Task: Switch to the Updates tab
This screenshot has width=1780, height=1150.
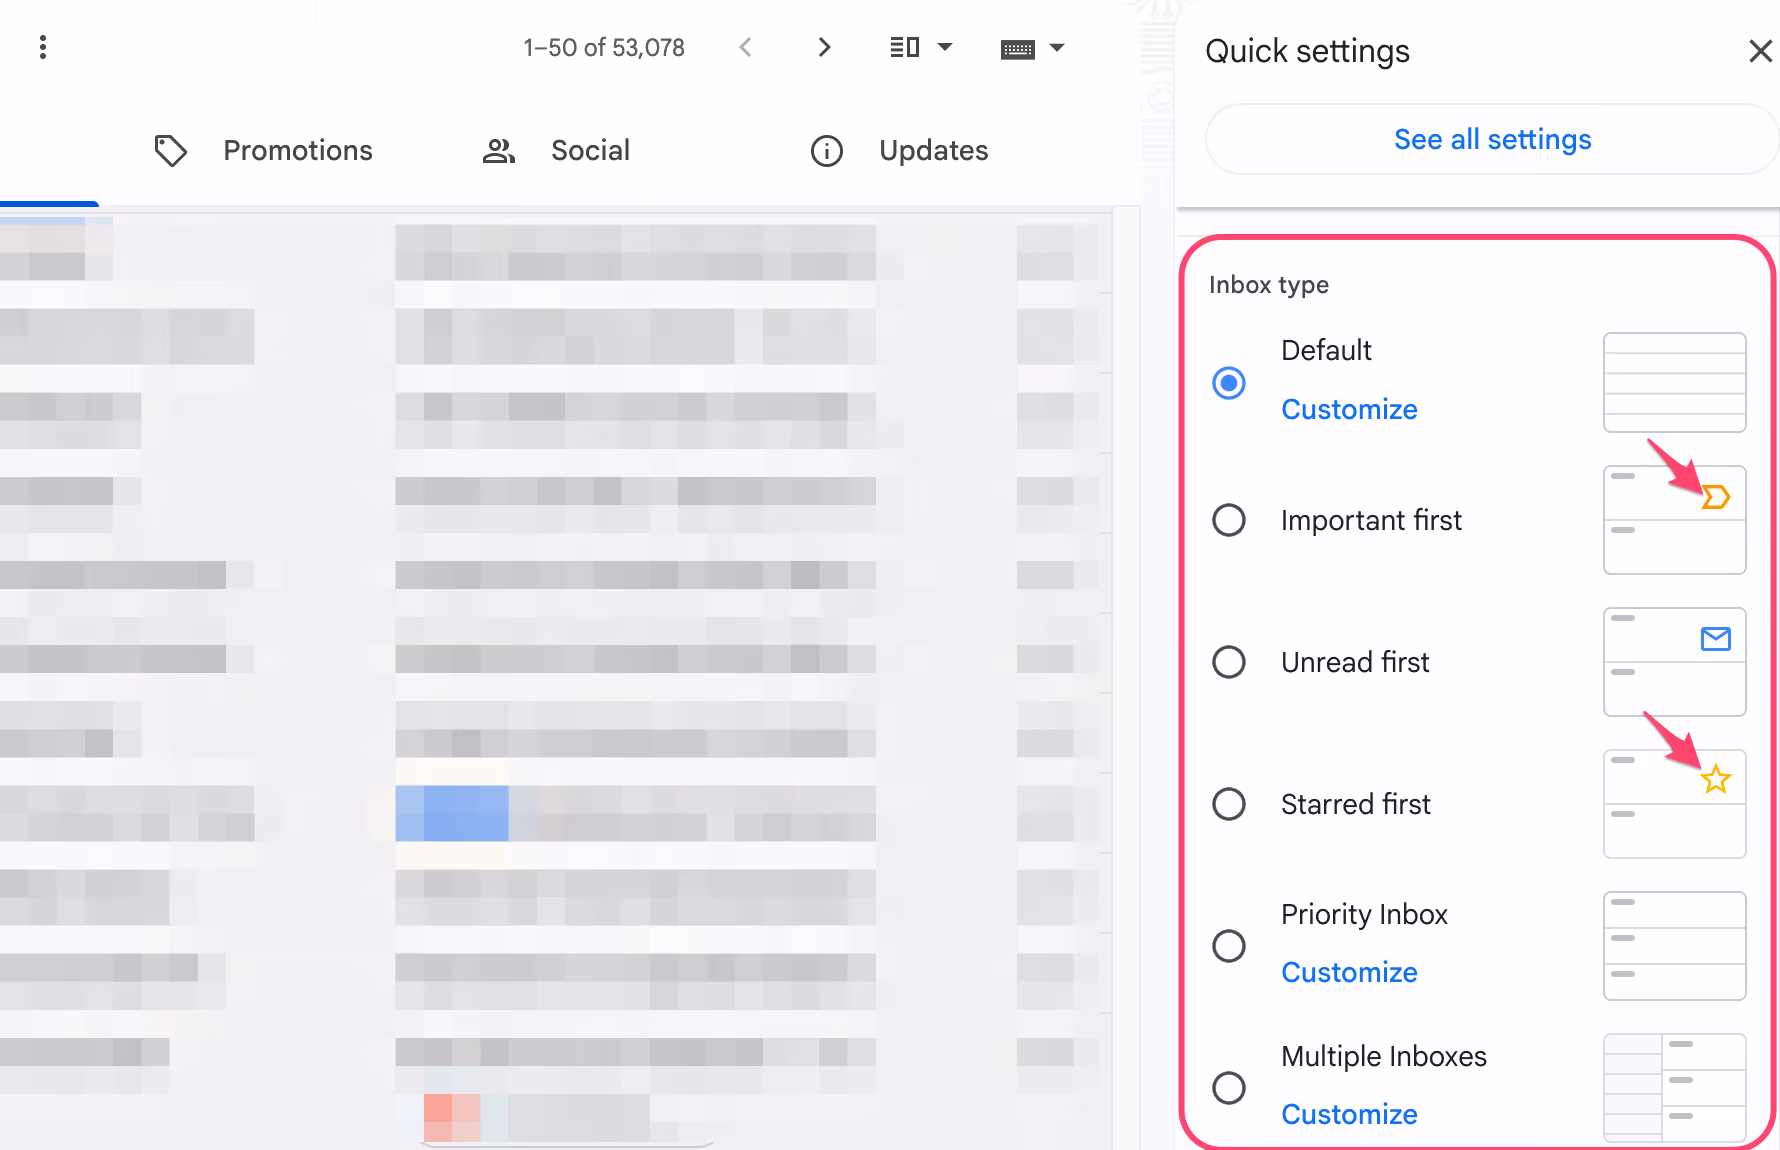Action: tap(933, 150)
